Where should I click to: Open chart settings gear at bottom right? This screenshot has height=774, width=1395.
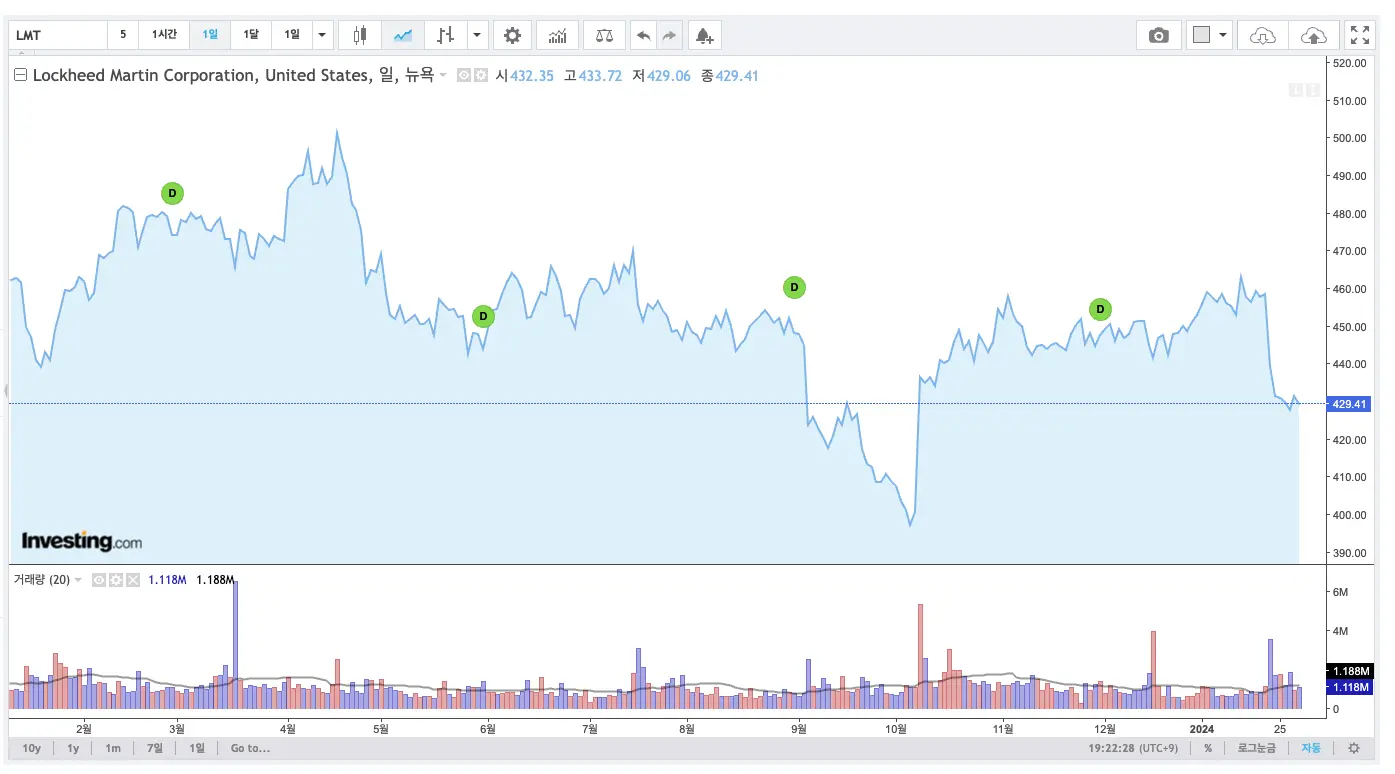tap(1354, 748)
